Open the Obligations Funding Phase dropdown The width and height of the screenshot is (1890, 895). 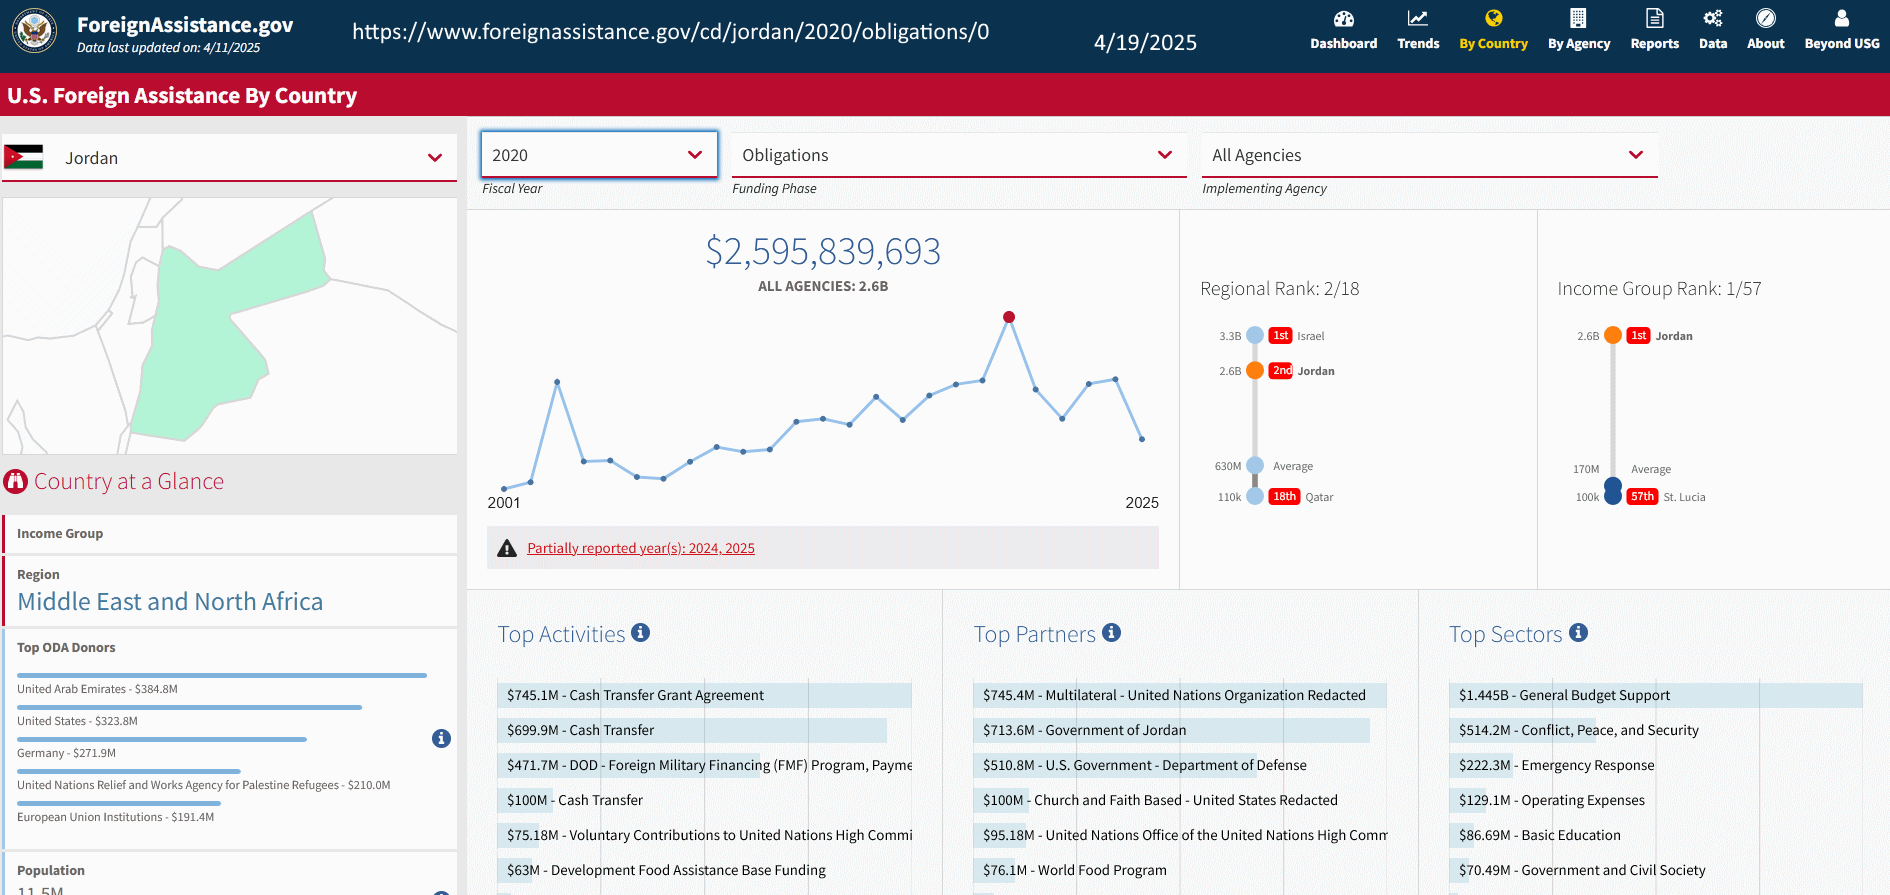(x=958, y=155)
